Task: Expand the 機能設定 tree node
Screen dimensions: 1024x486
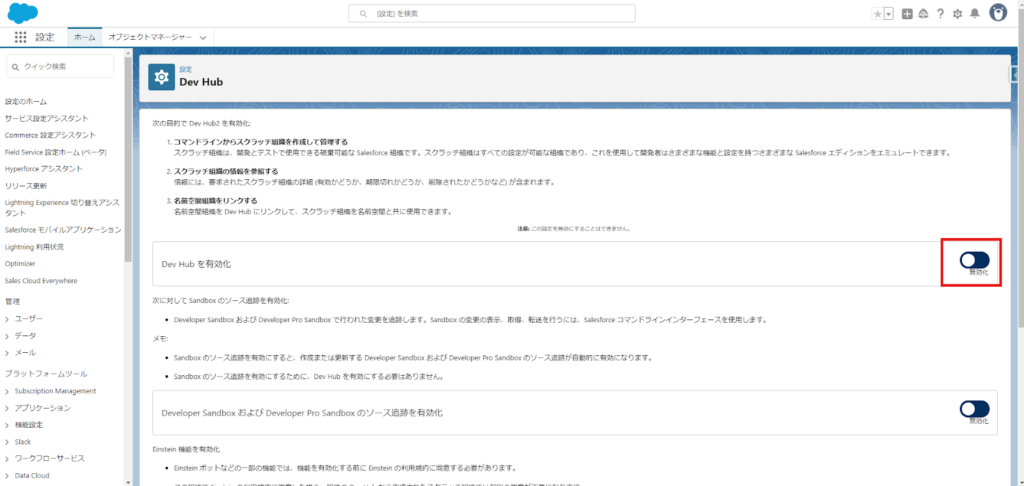Action: (x=7, y=425)
